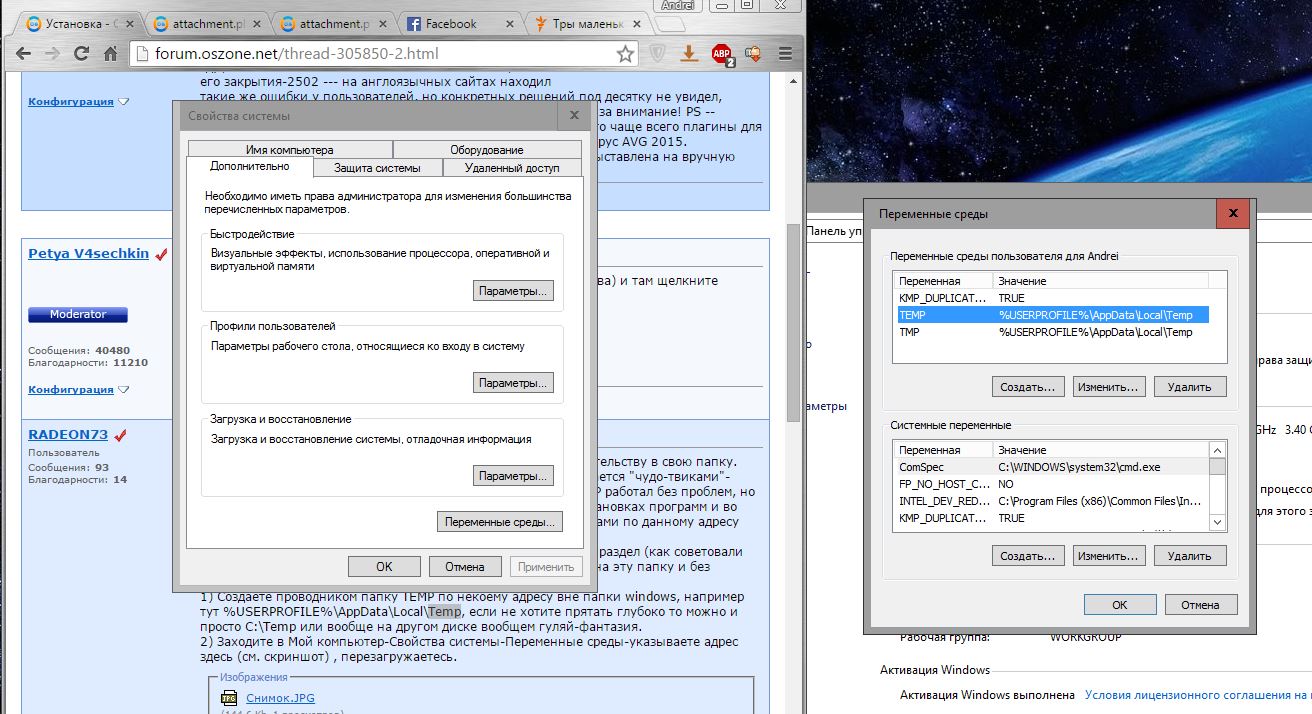Open the Снимок.JPG attachment link

(279, 698)
